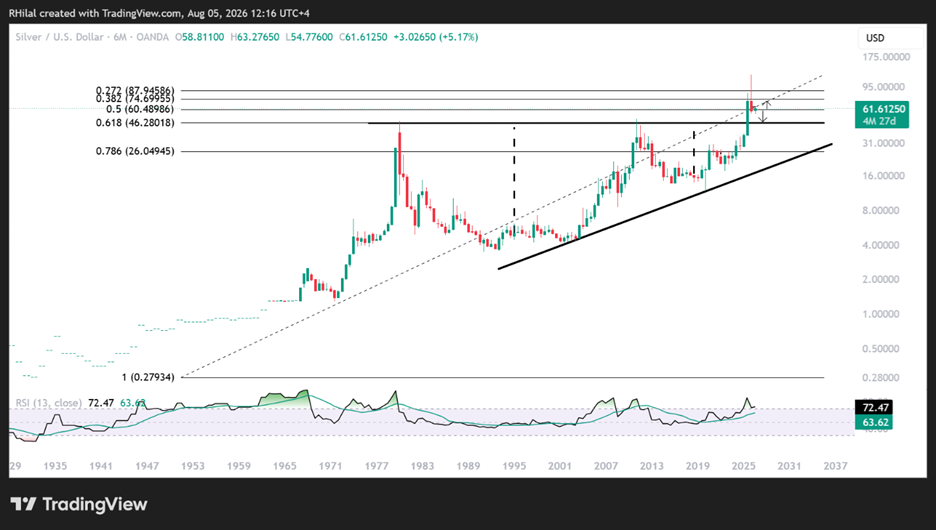Click the 2019 time axis label
Screen dimensions: 936x530
click(697, 466)
